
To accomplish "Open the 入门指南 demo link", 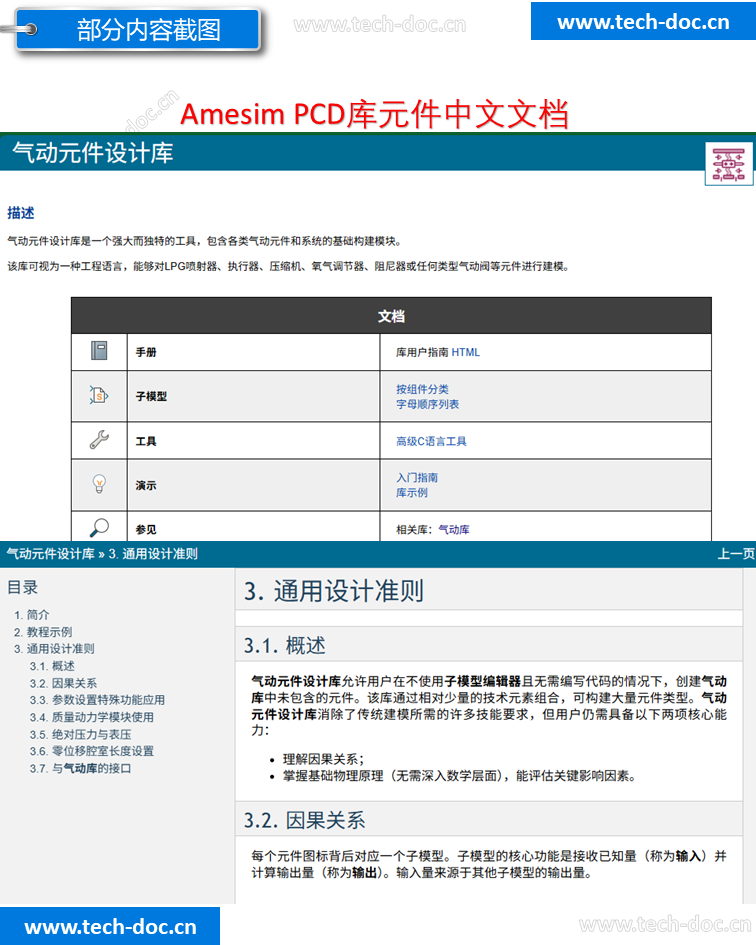I will coord(417,477).
